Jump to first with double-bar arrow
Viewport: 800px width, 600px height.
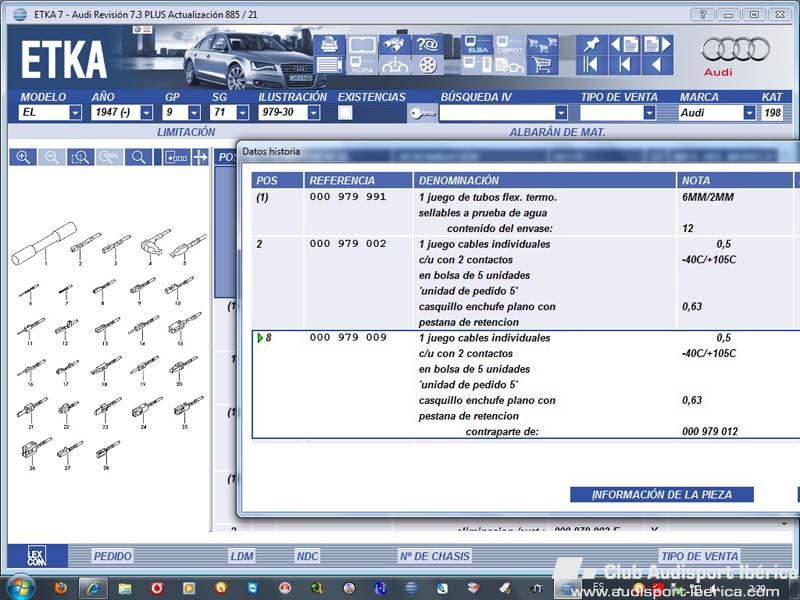point(591,65)
